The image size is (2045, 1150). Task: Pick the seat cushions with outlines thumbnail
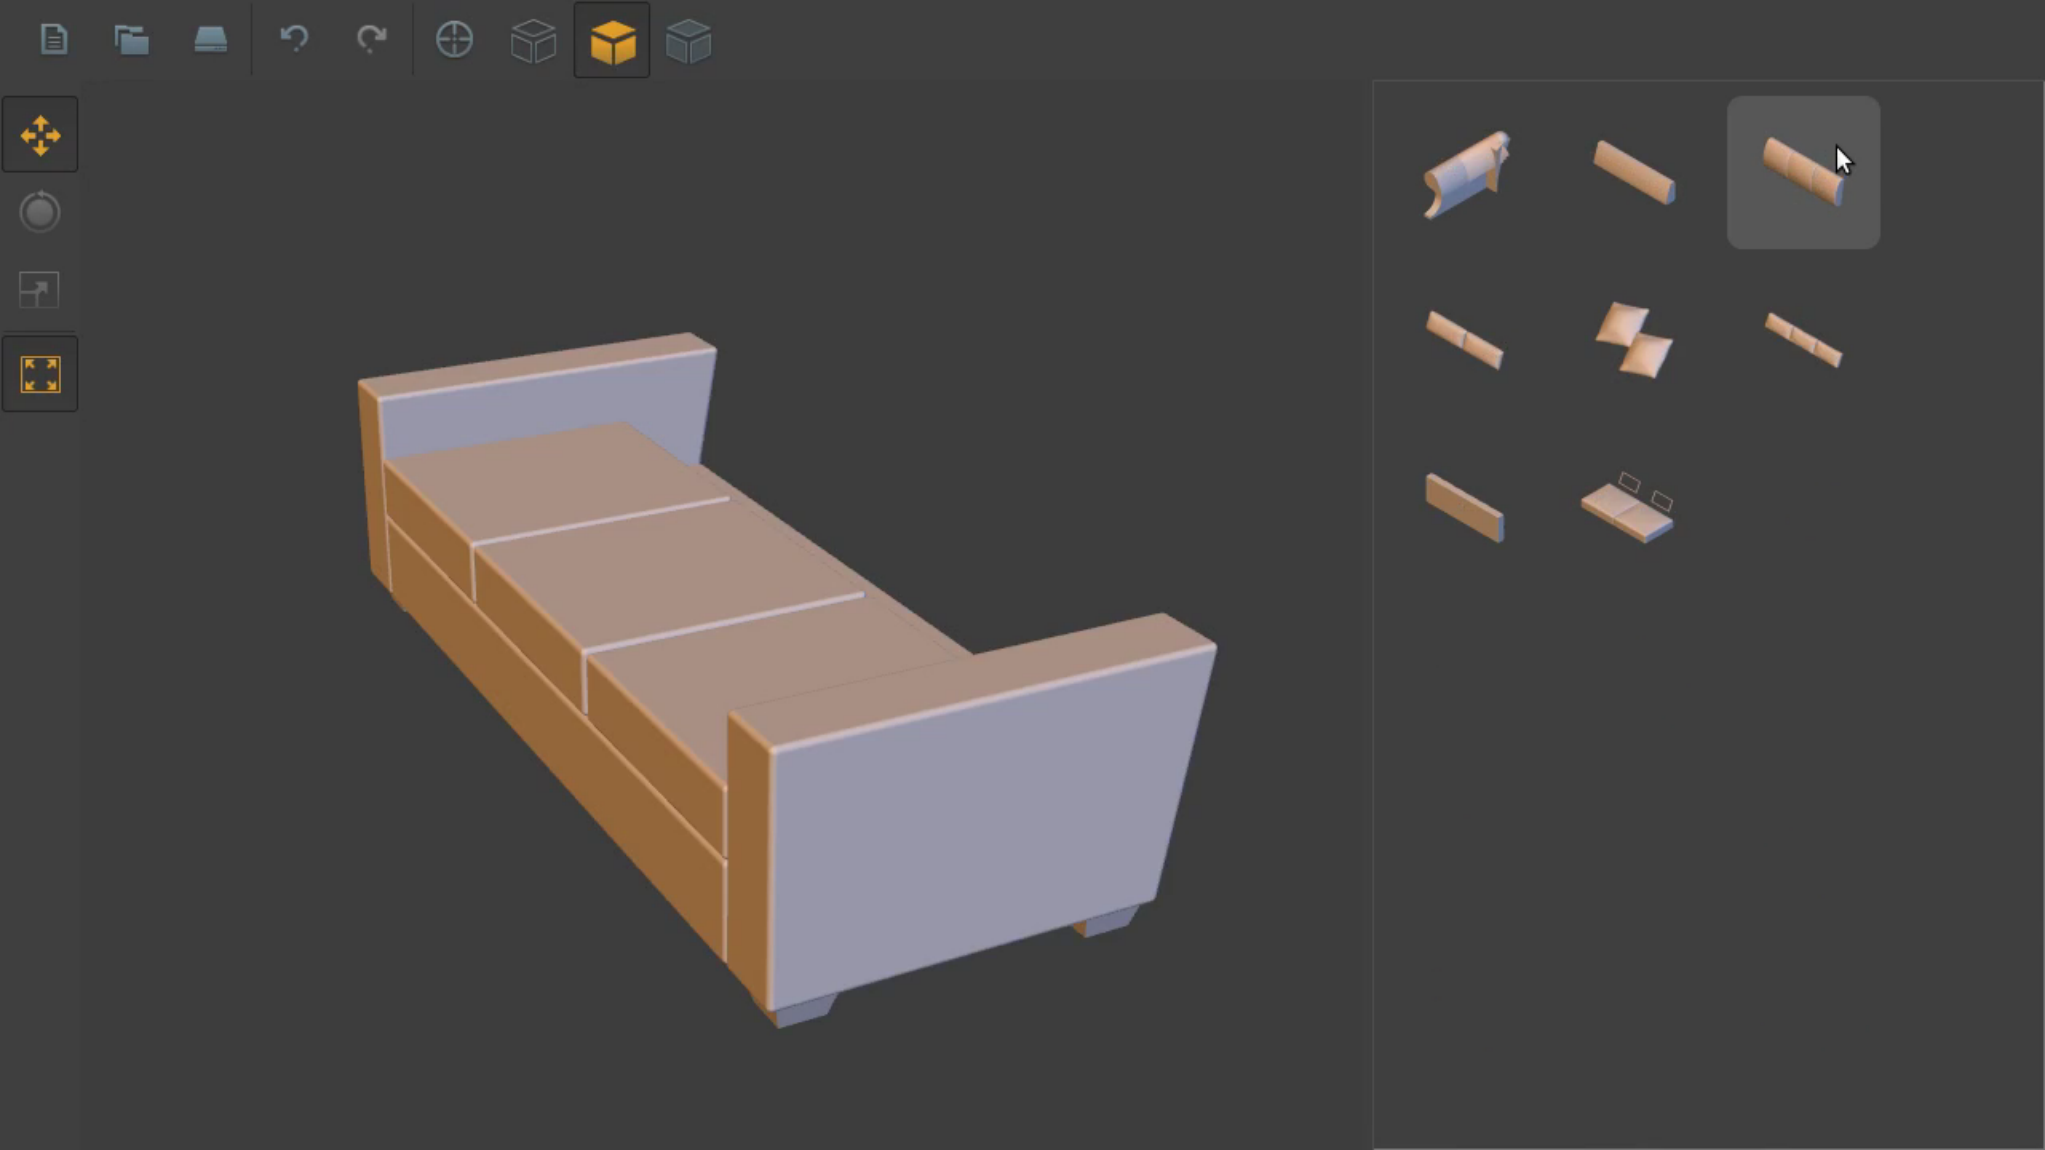coord(1628,507)
